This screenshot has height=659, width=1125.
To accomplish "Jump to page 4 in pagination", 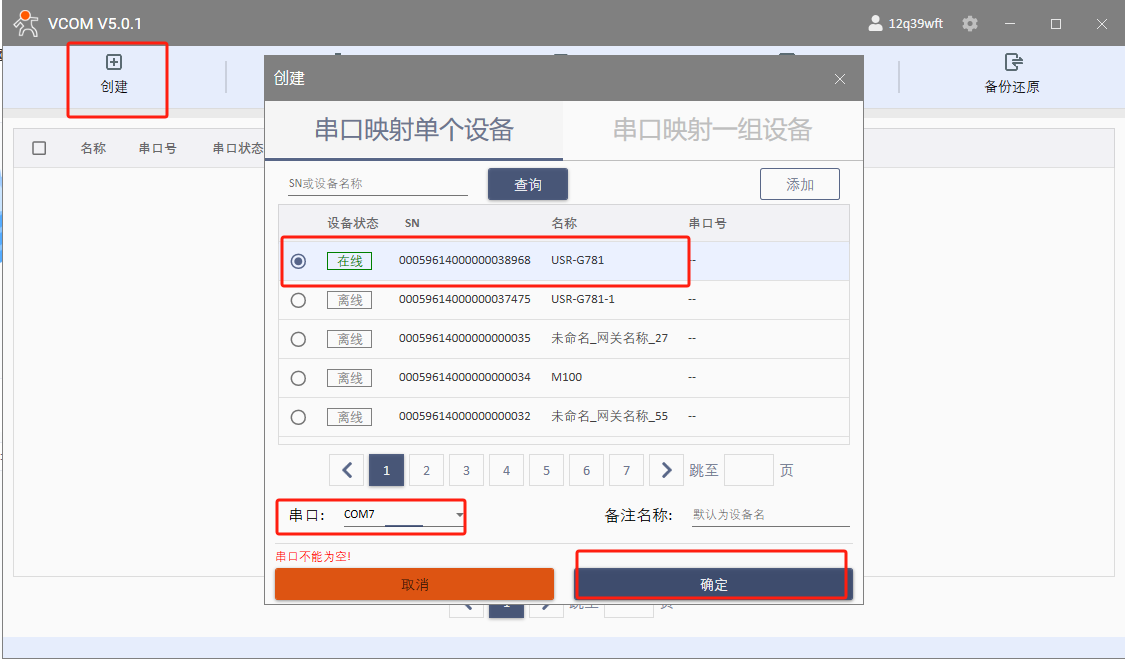I will point(506,470).
